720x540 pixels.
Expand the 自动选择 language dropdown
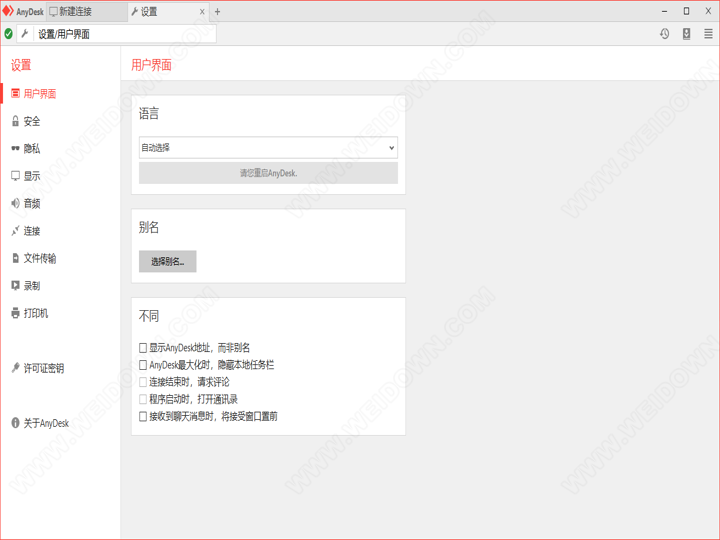(268, 148)
